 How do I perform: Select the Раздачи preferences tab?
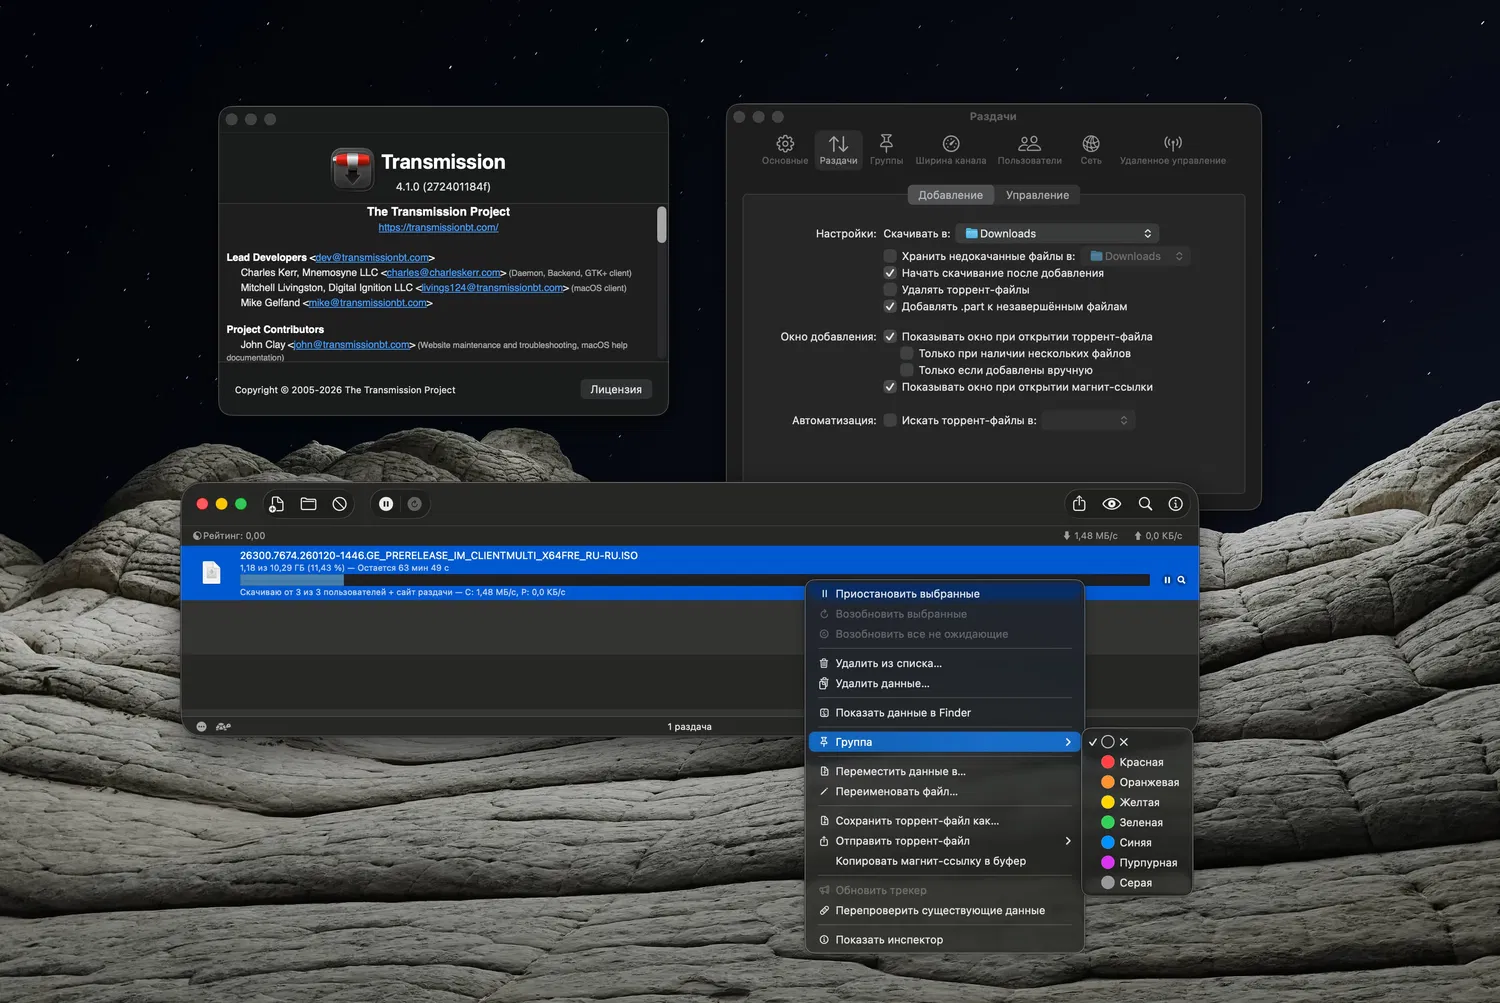(x=838, y=150)
